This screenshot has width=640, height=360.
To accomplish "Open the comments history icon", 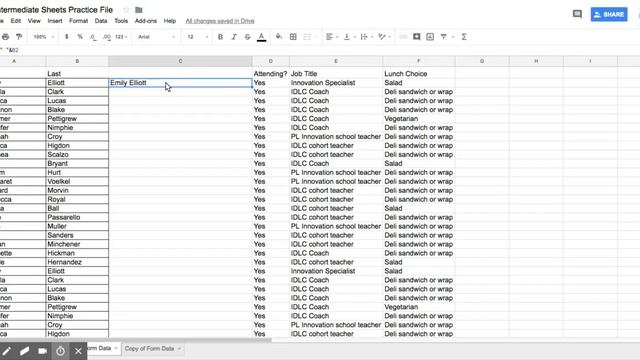I will 577,14.
